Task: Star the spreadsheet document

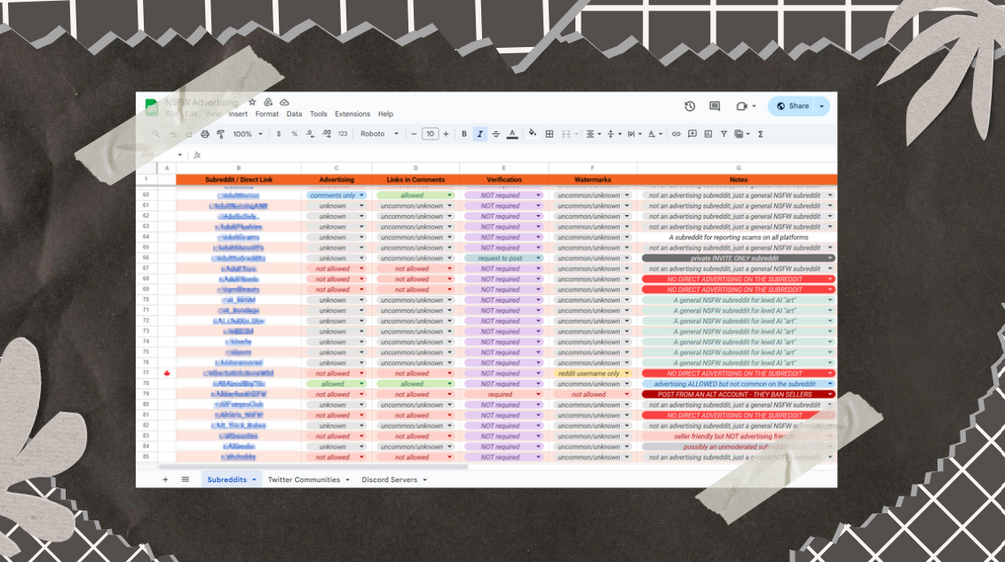Action: click(x=252, y=103)
